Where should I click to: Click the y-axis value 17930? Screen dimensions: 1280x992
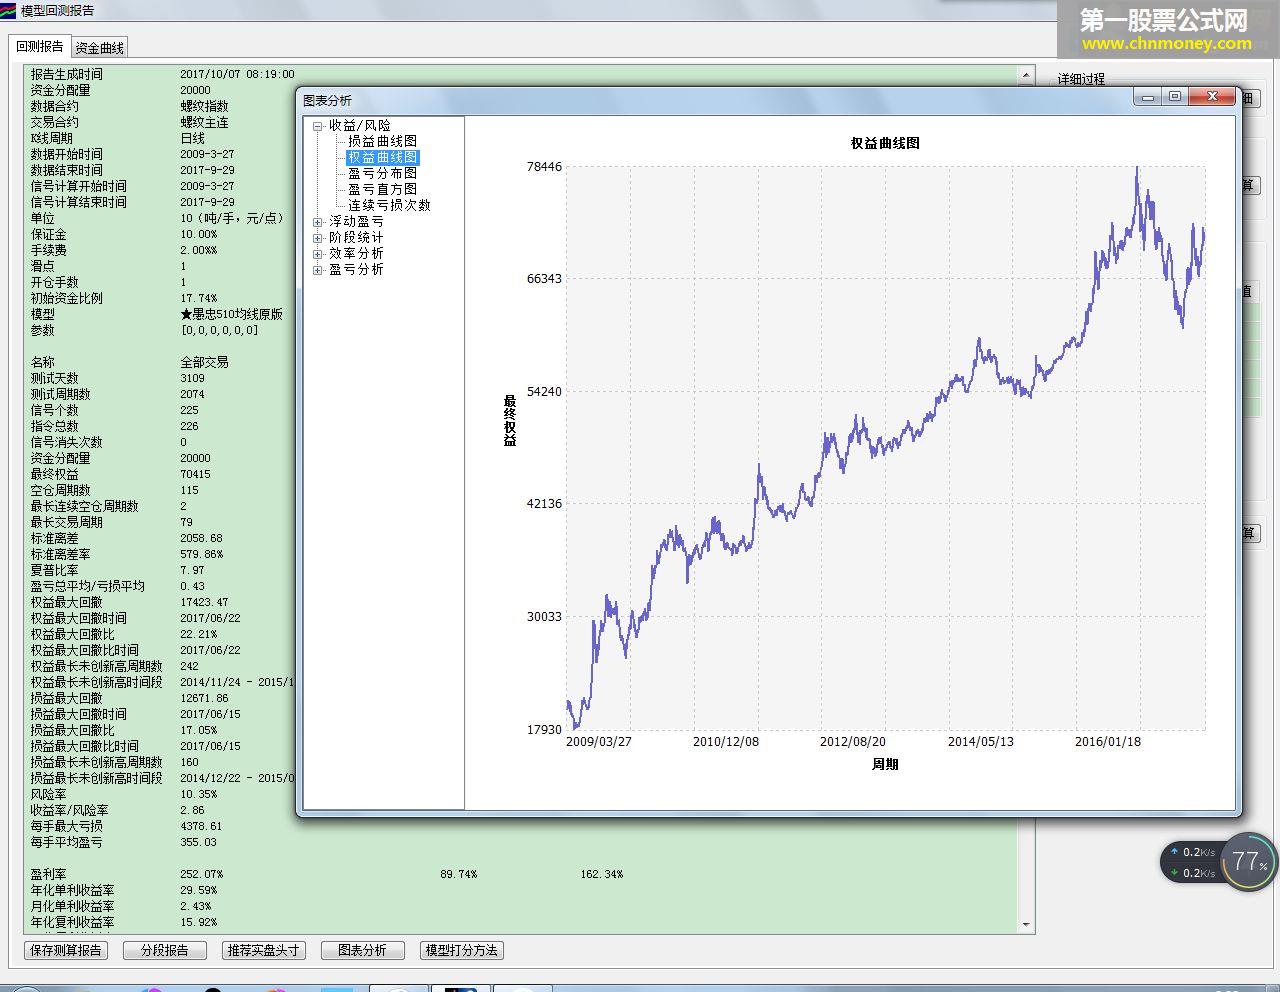click(x=544, y=729)
